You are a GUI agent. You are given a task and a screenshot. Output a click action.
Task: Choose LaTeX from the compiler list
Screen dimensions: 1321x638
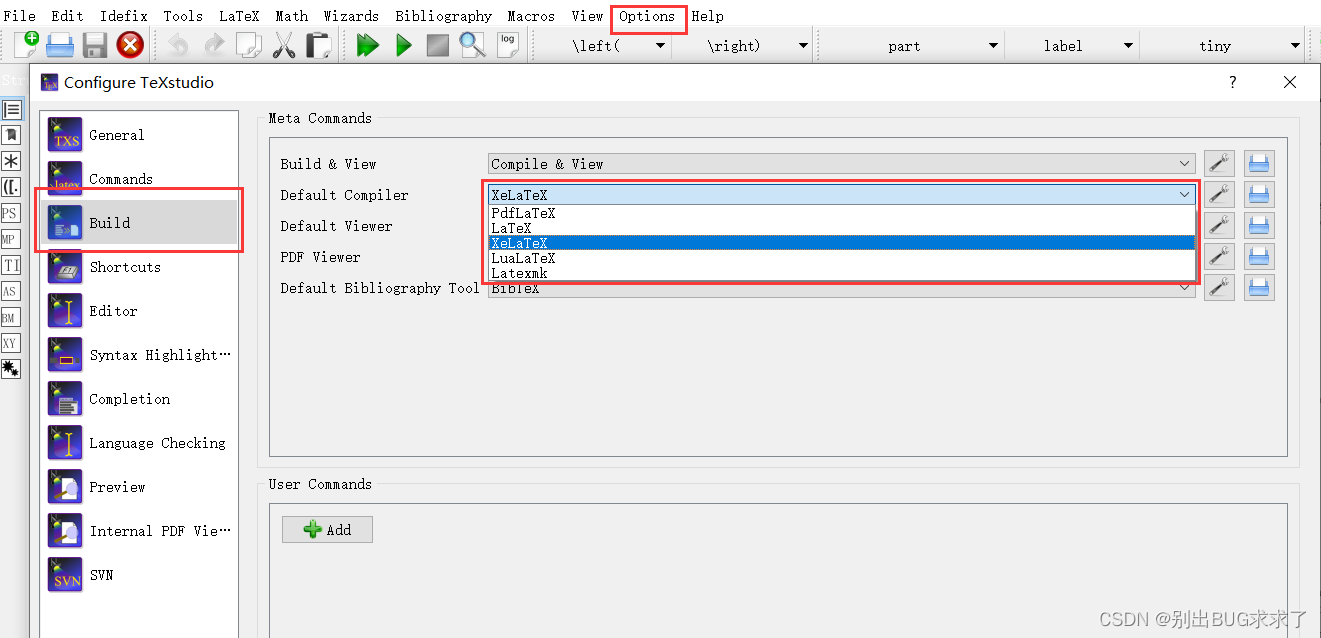(841, 228)
